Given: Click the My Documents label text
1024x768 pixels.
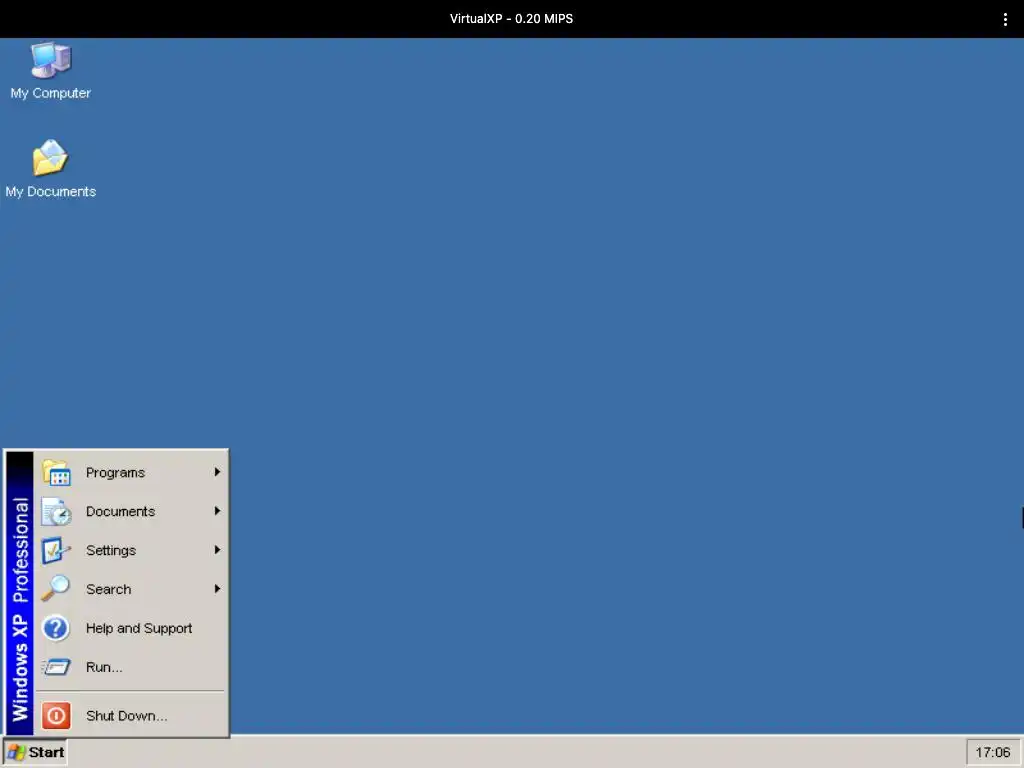Looking at the screenshot, I should pyautogui.click(x=50, y=191).
